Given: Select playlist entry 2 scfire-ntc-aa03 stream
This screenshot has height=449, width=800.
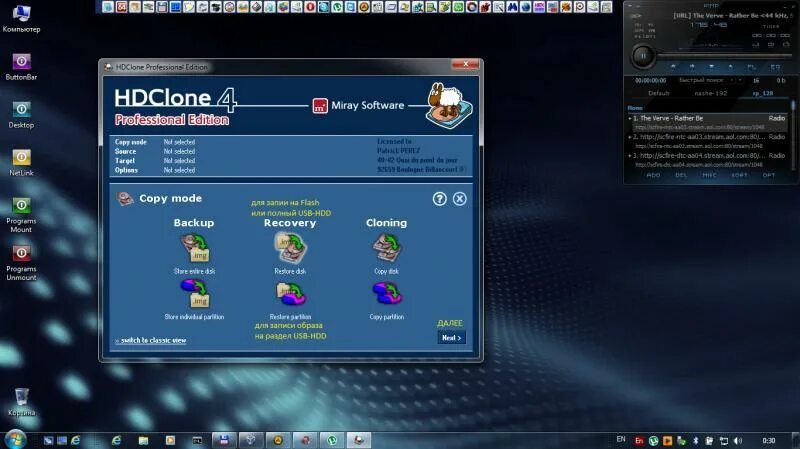Looking at the screenshot, I should coord(707,141).
